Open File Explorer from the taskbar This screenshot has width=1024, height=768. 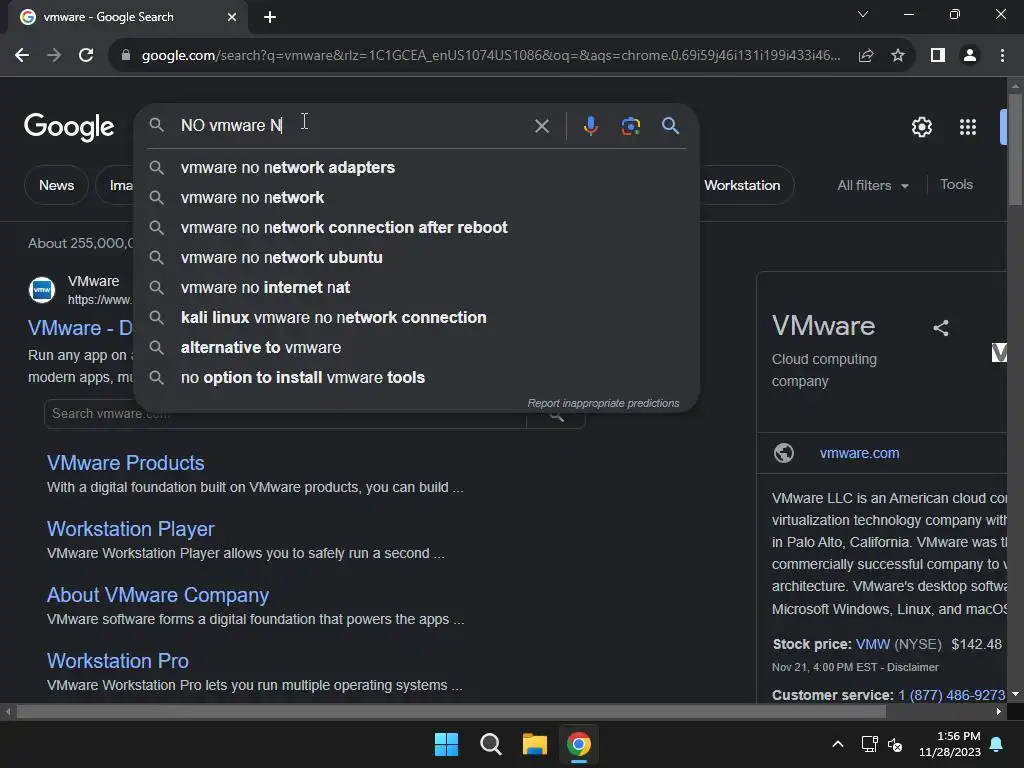[x=534, y=744]
